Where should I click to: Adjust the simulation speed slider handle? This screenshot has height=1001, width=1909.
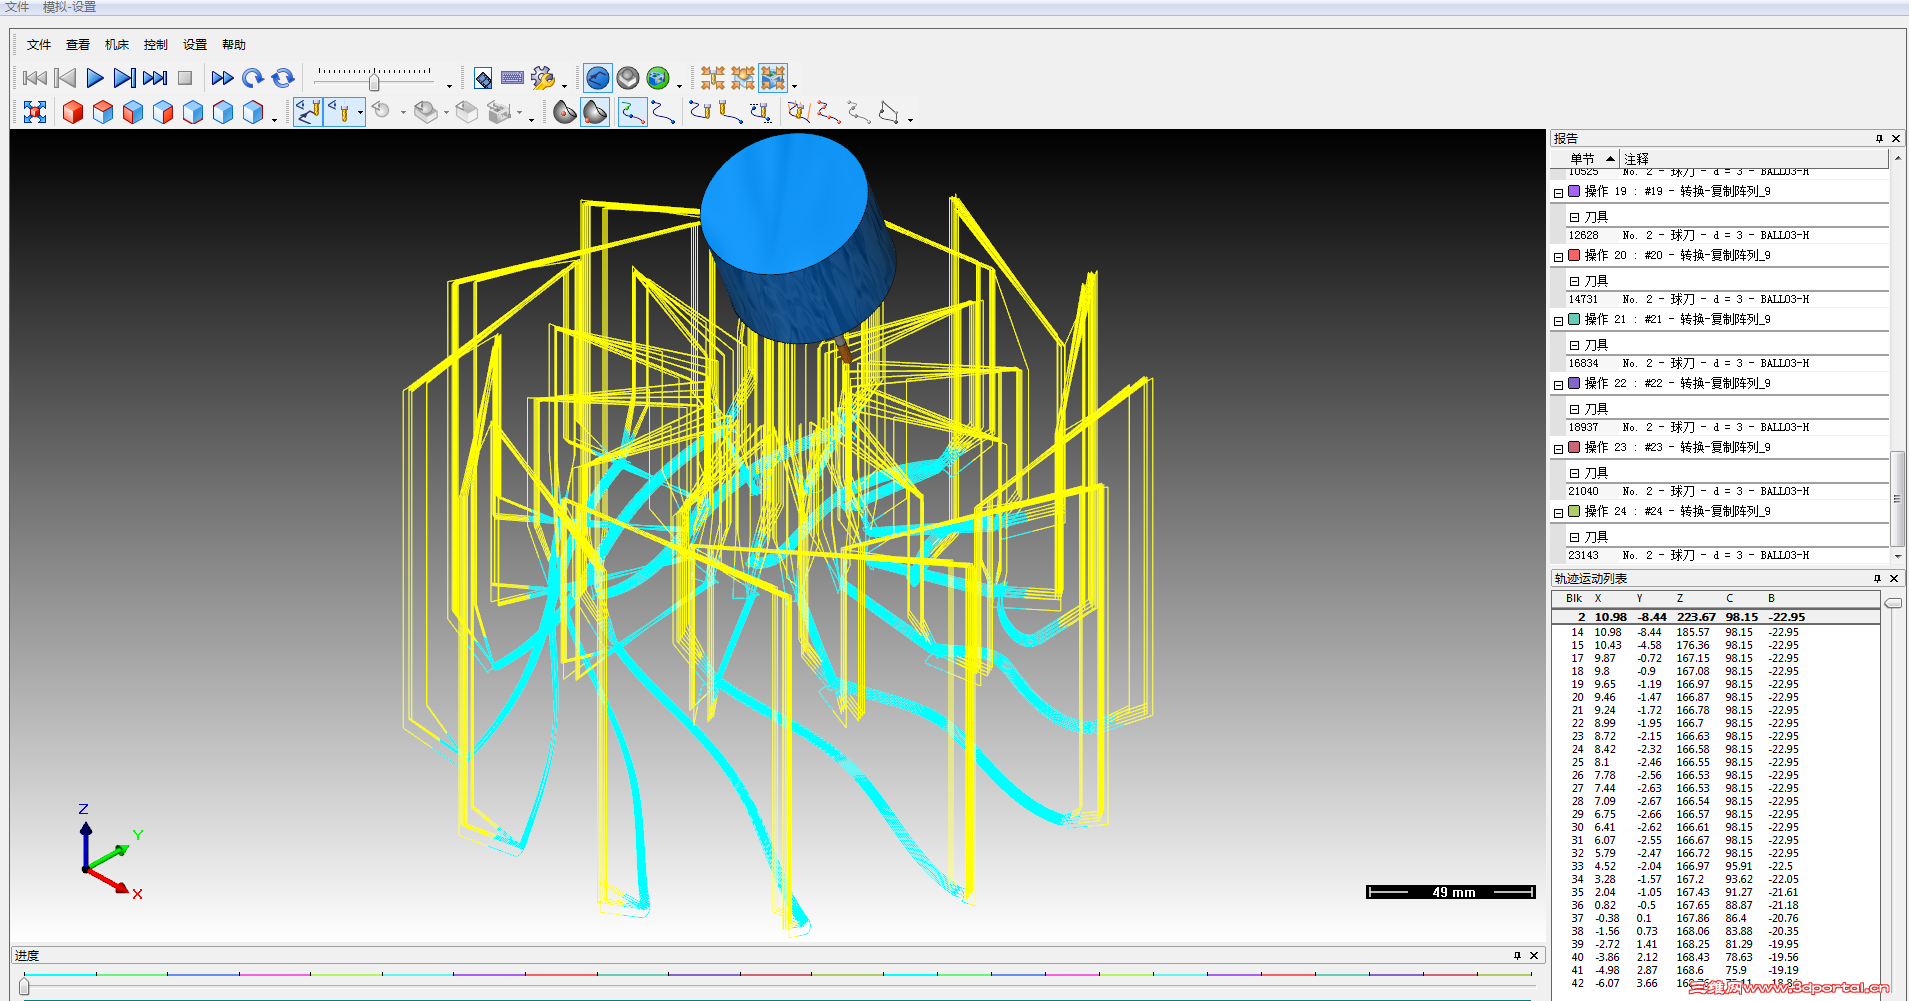tap(374, 81)
